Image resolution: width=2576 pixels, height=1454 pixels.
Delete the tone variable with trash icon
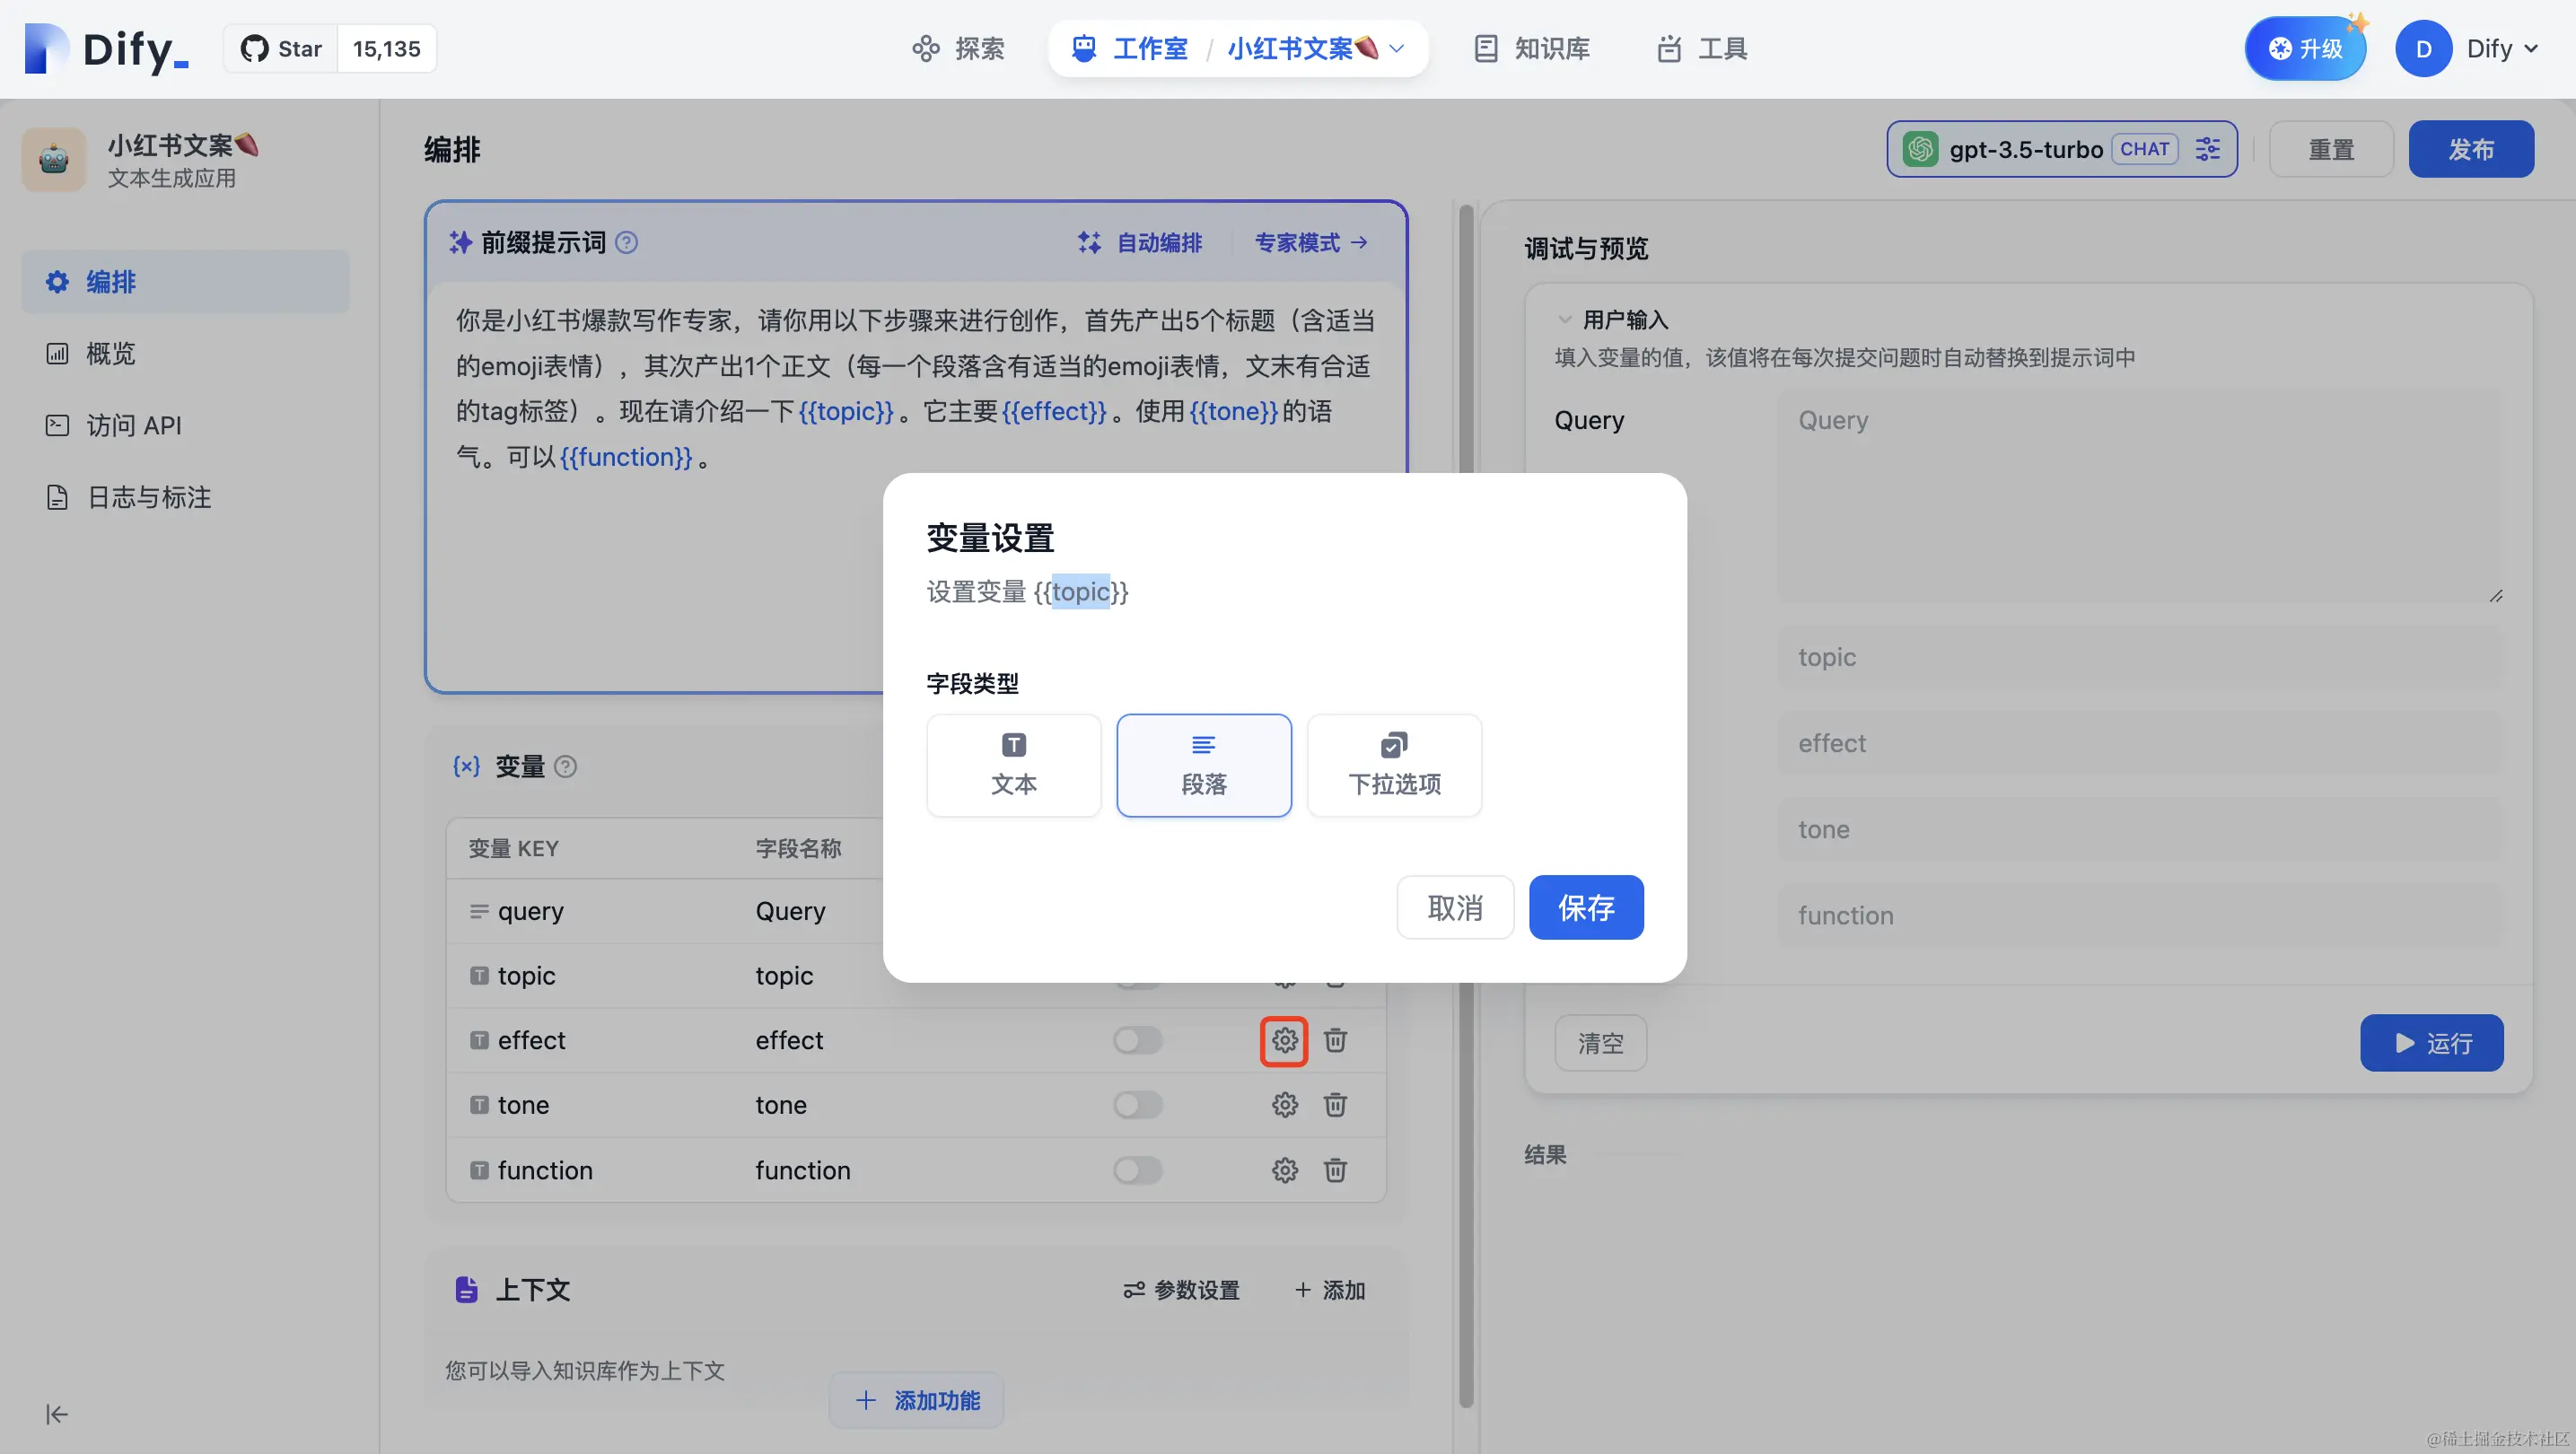tap(1335, 1105)
